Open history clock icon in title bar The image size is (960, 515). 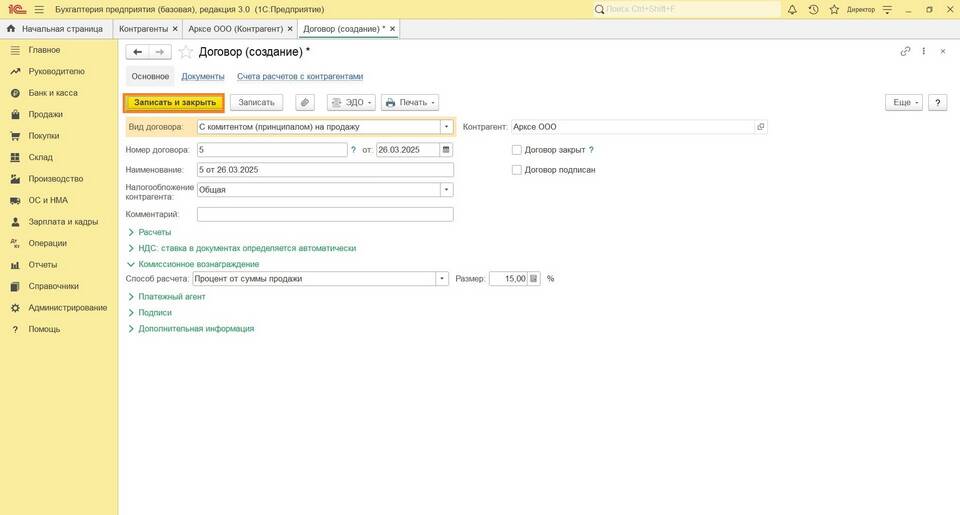tap(813, 9)
